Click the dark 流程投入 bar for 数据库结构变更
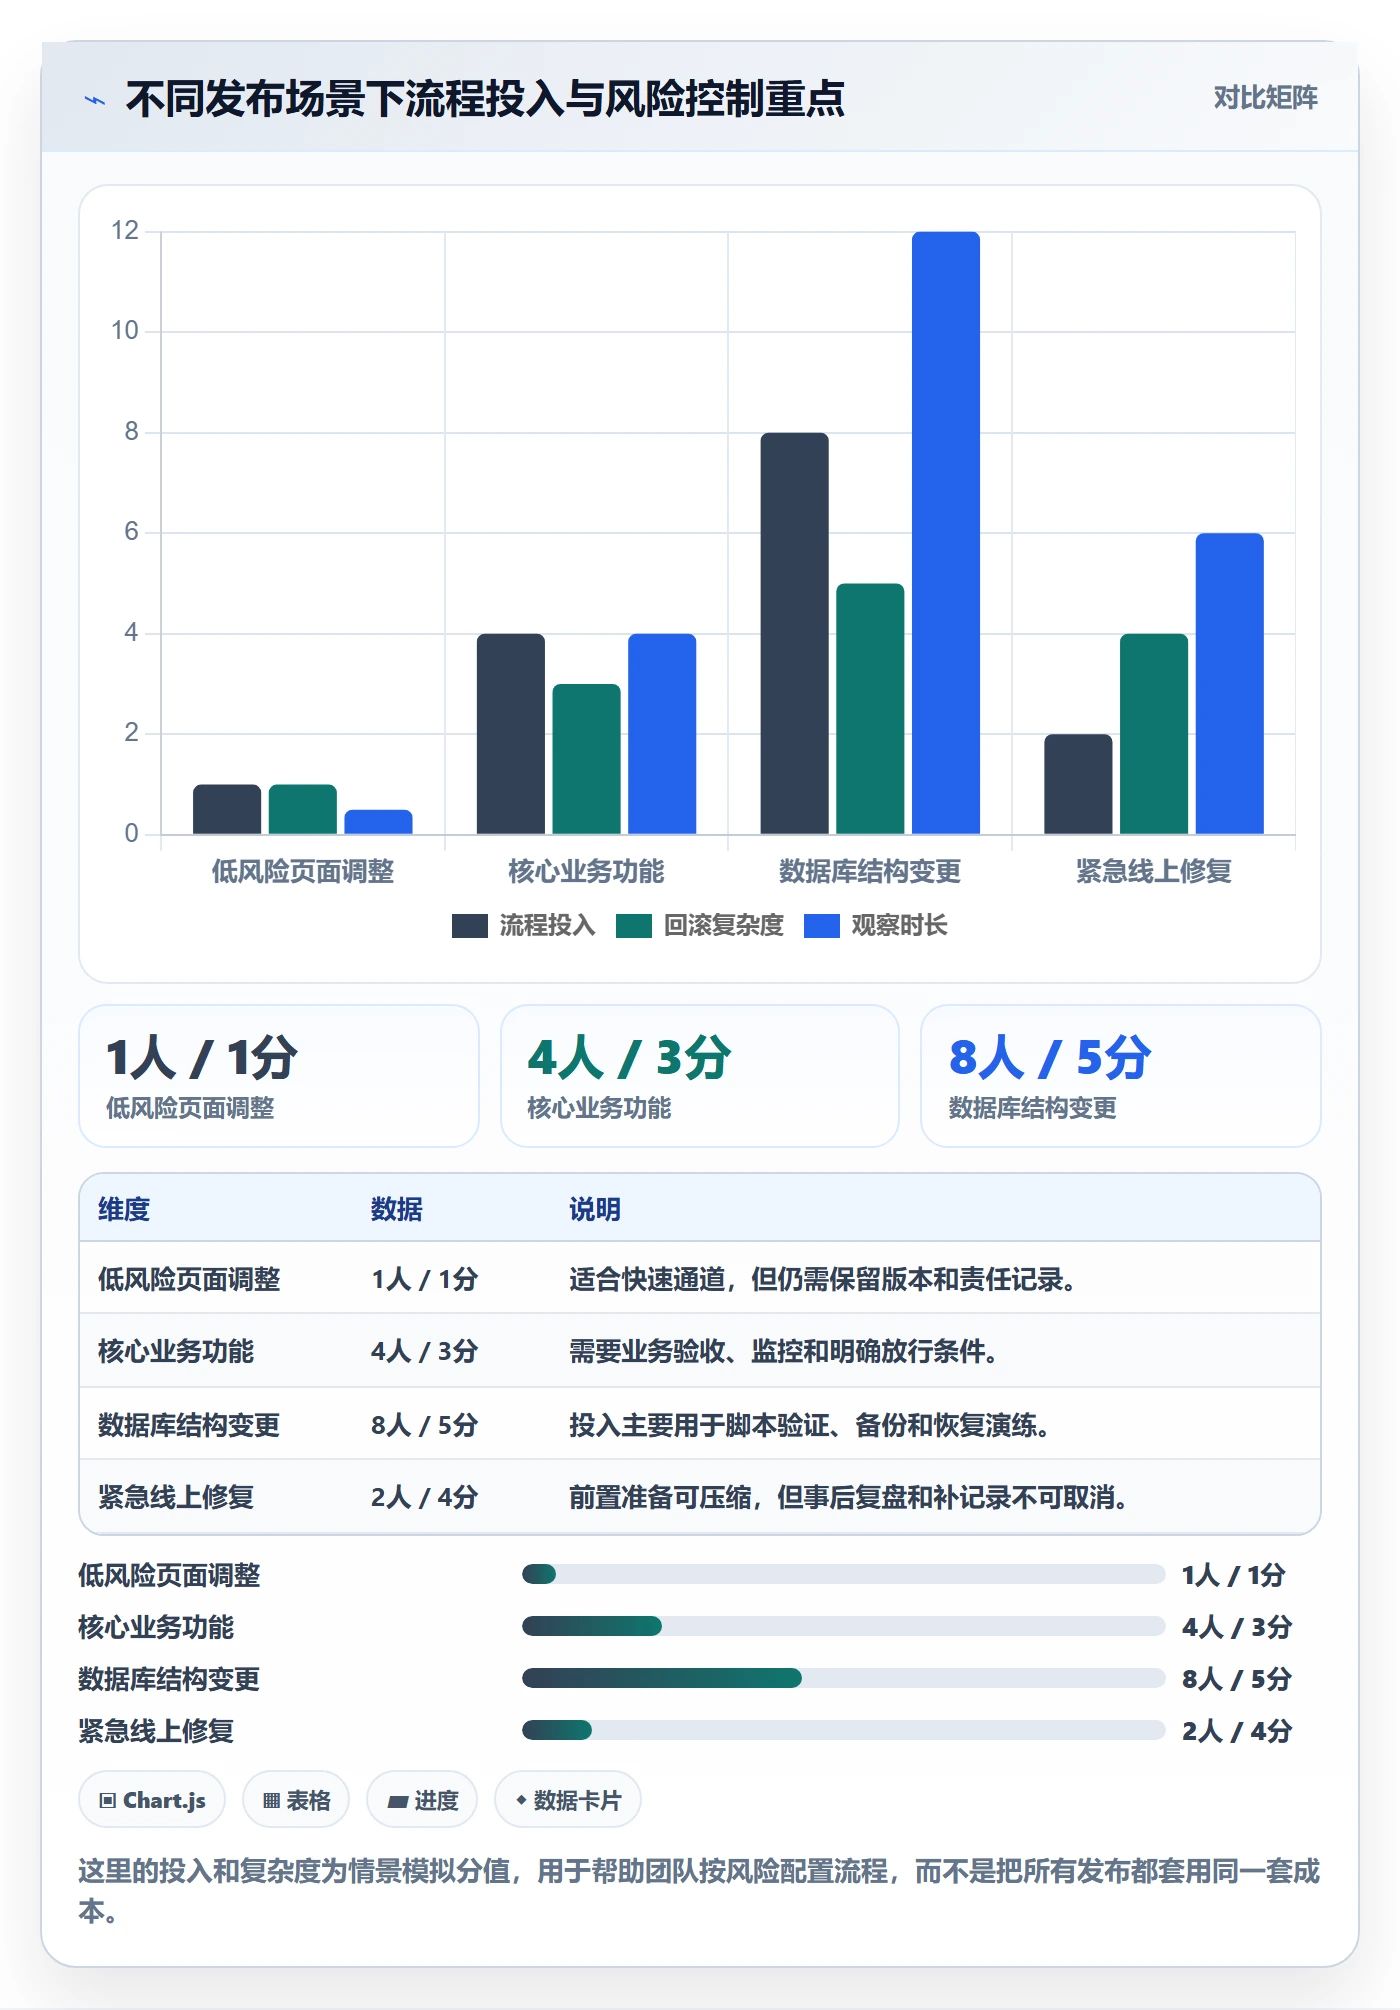Image resolution: width=1400 pixels, height=2010 pixels. [x=795, y=633]
